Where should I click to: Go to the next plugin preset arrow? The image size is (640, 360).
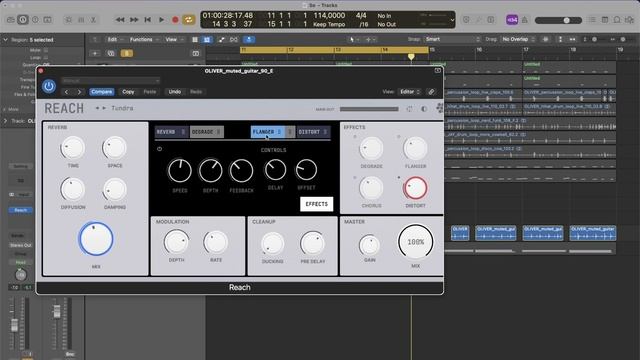[79, 92]
